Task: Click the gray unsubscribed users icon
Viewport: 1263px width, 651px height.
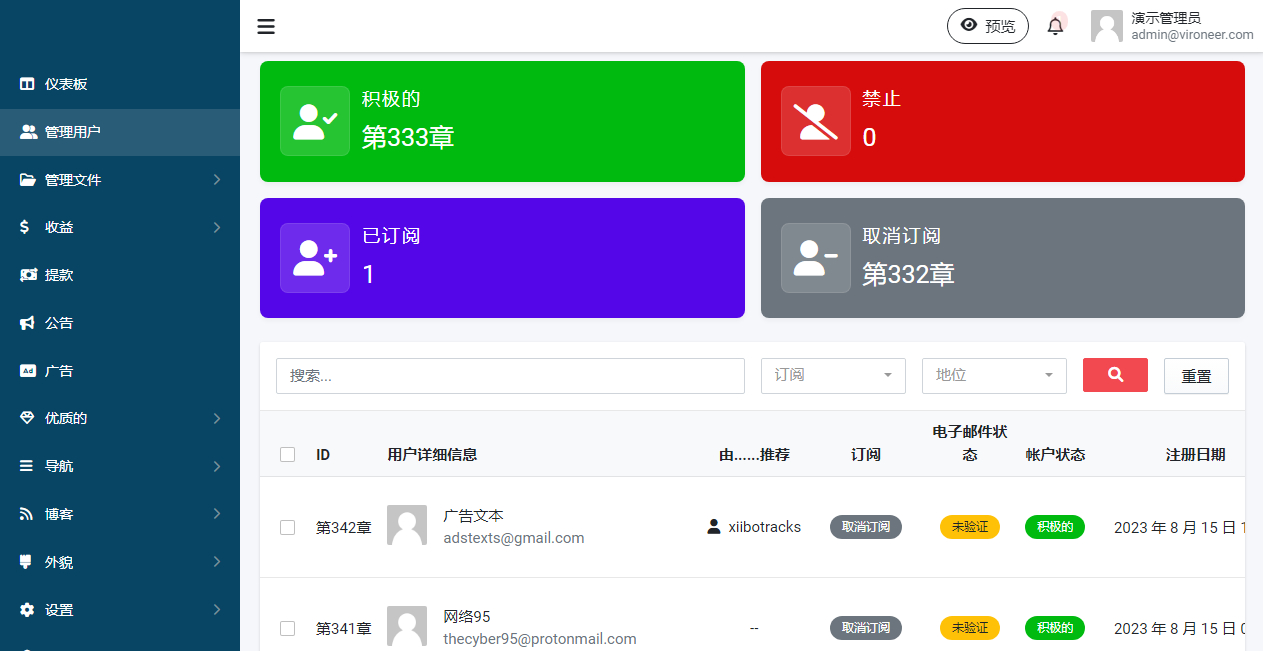Action: click(x=816, y=258)
